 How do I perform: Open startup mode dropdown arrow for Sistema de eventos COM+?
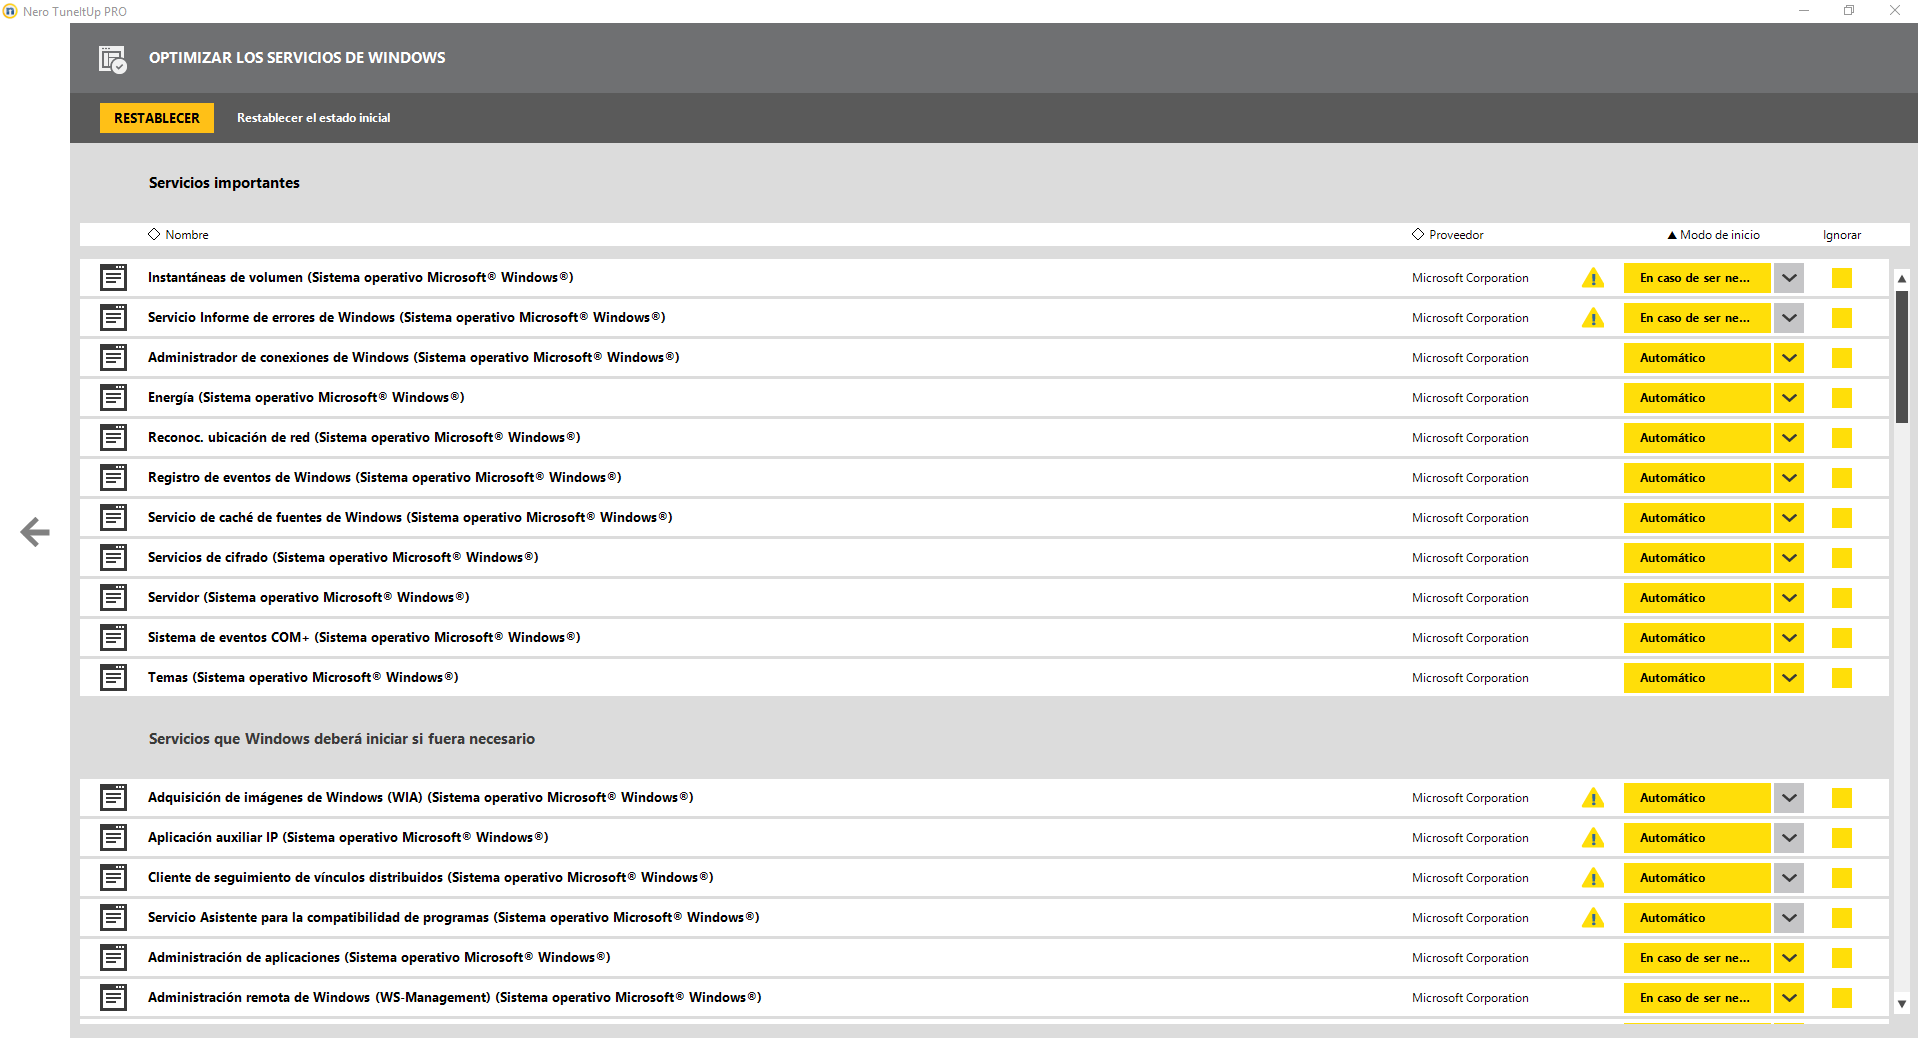1789,638
